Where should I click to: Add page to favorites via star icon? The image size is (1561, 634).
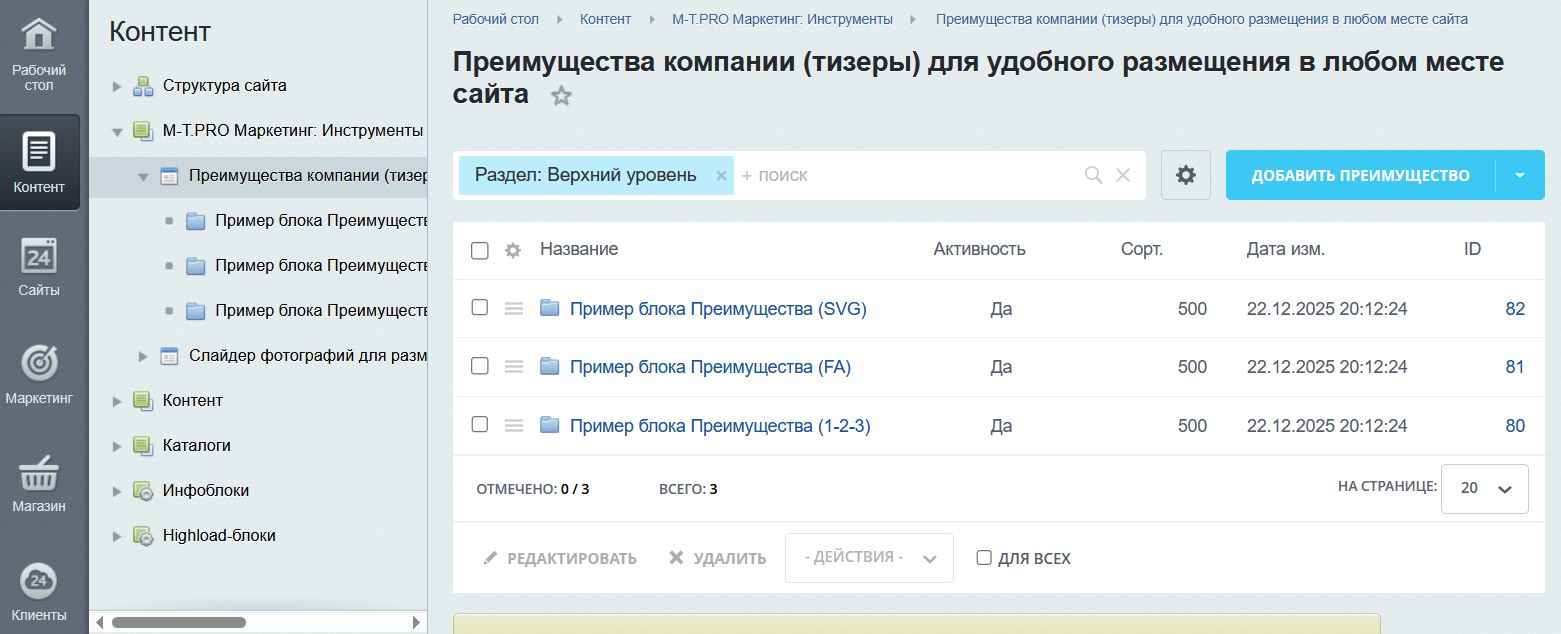(x=561, y=96)
